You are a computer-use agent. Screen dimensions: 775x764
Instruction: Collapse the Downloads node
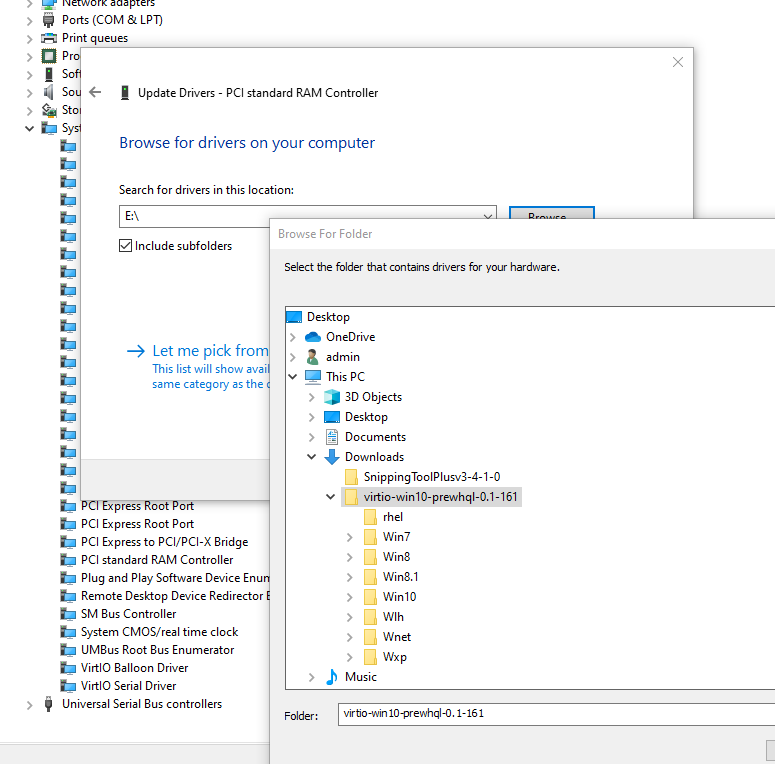(311, 457)
